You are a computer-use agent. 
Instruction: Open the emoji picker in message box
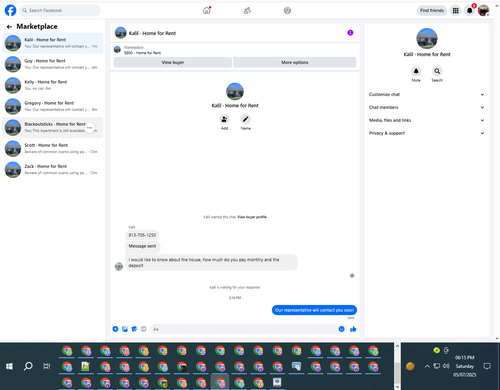pos(341,329)
